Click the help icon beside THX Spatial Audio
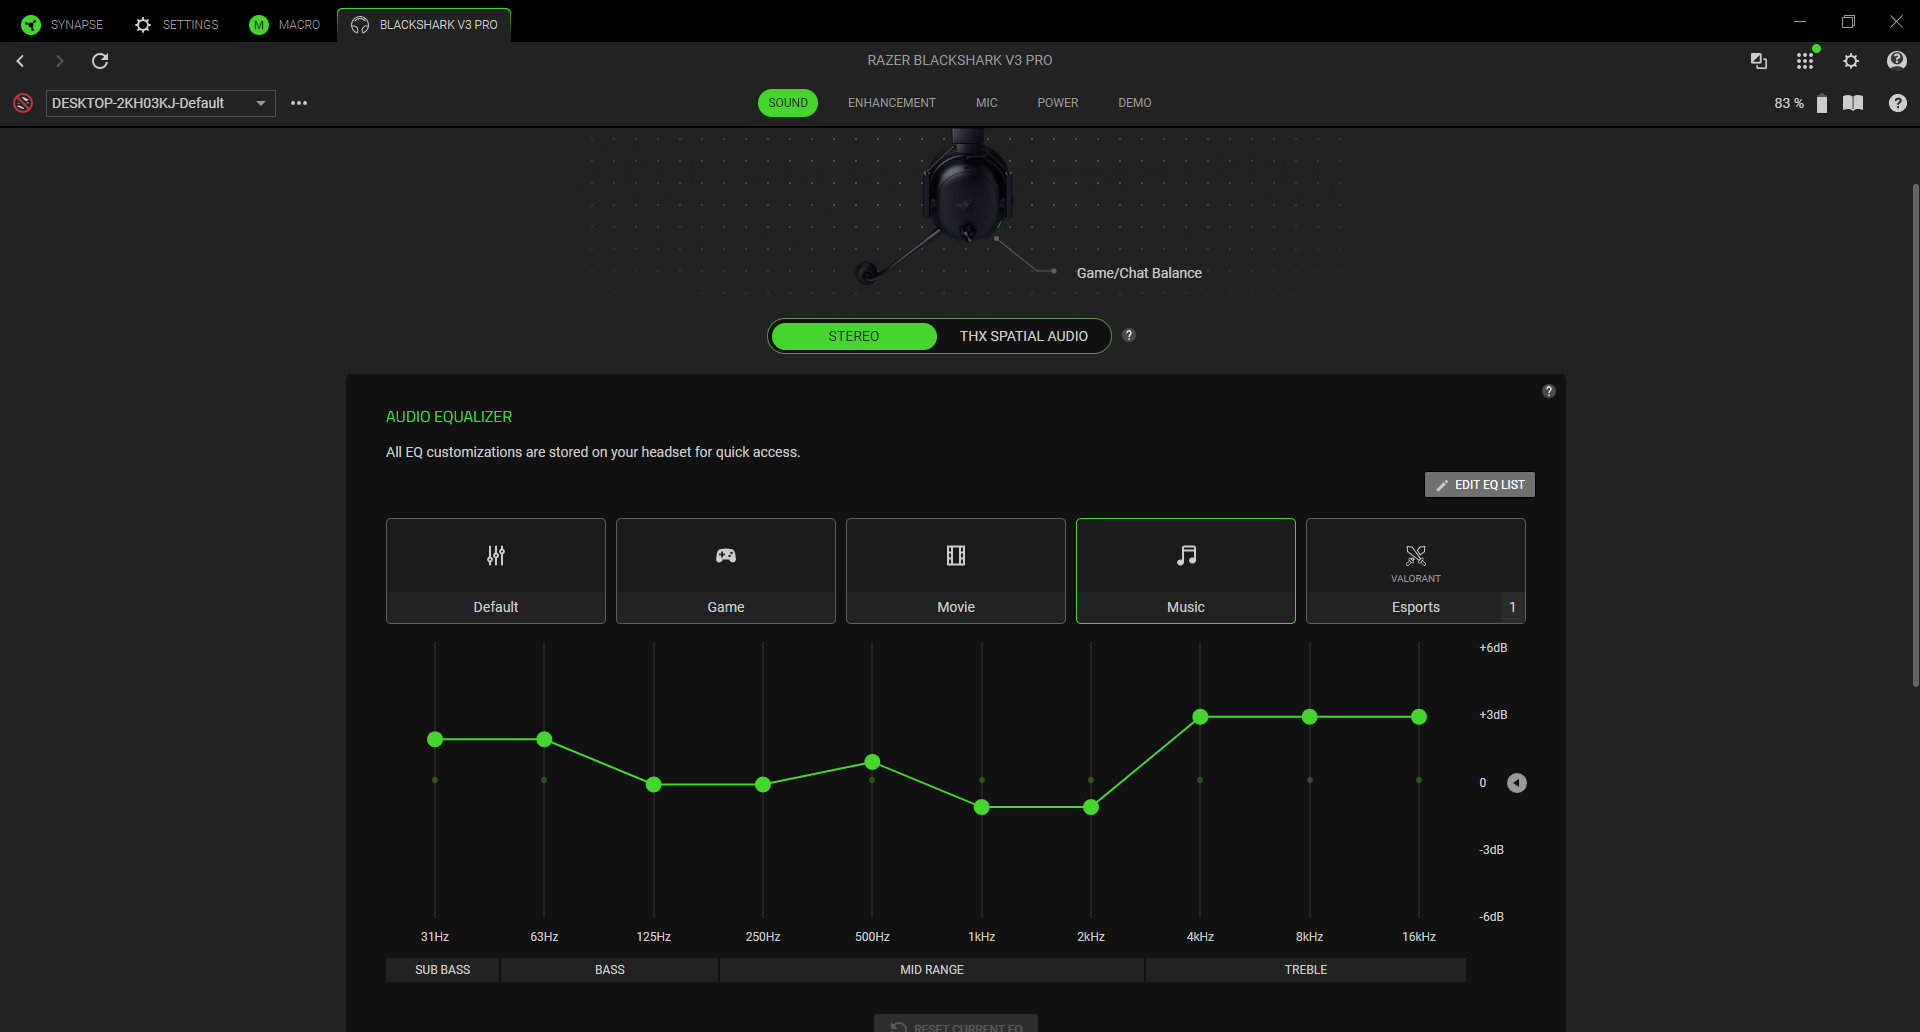The height and width of the screenshot is (1032, 1920). [x=1129, y=335]
